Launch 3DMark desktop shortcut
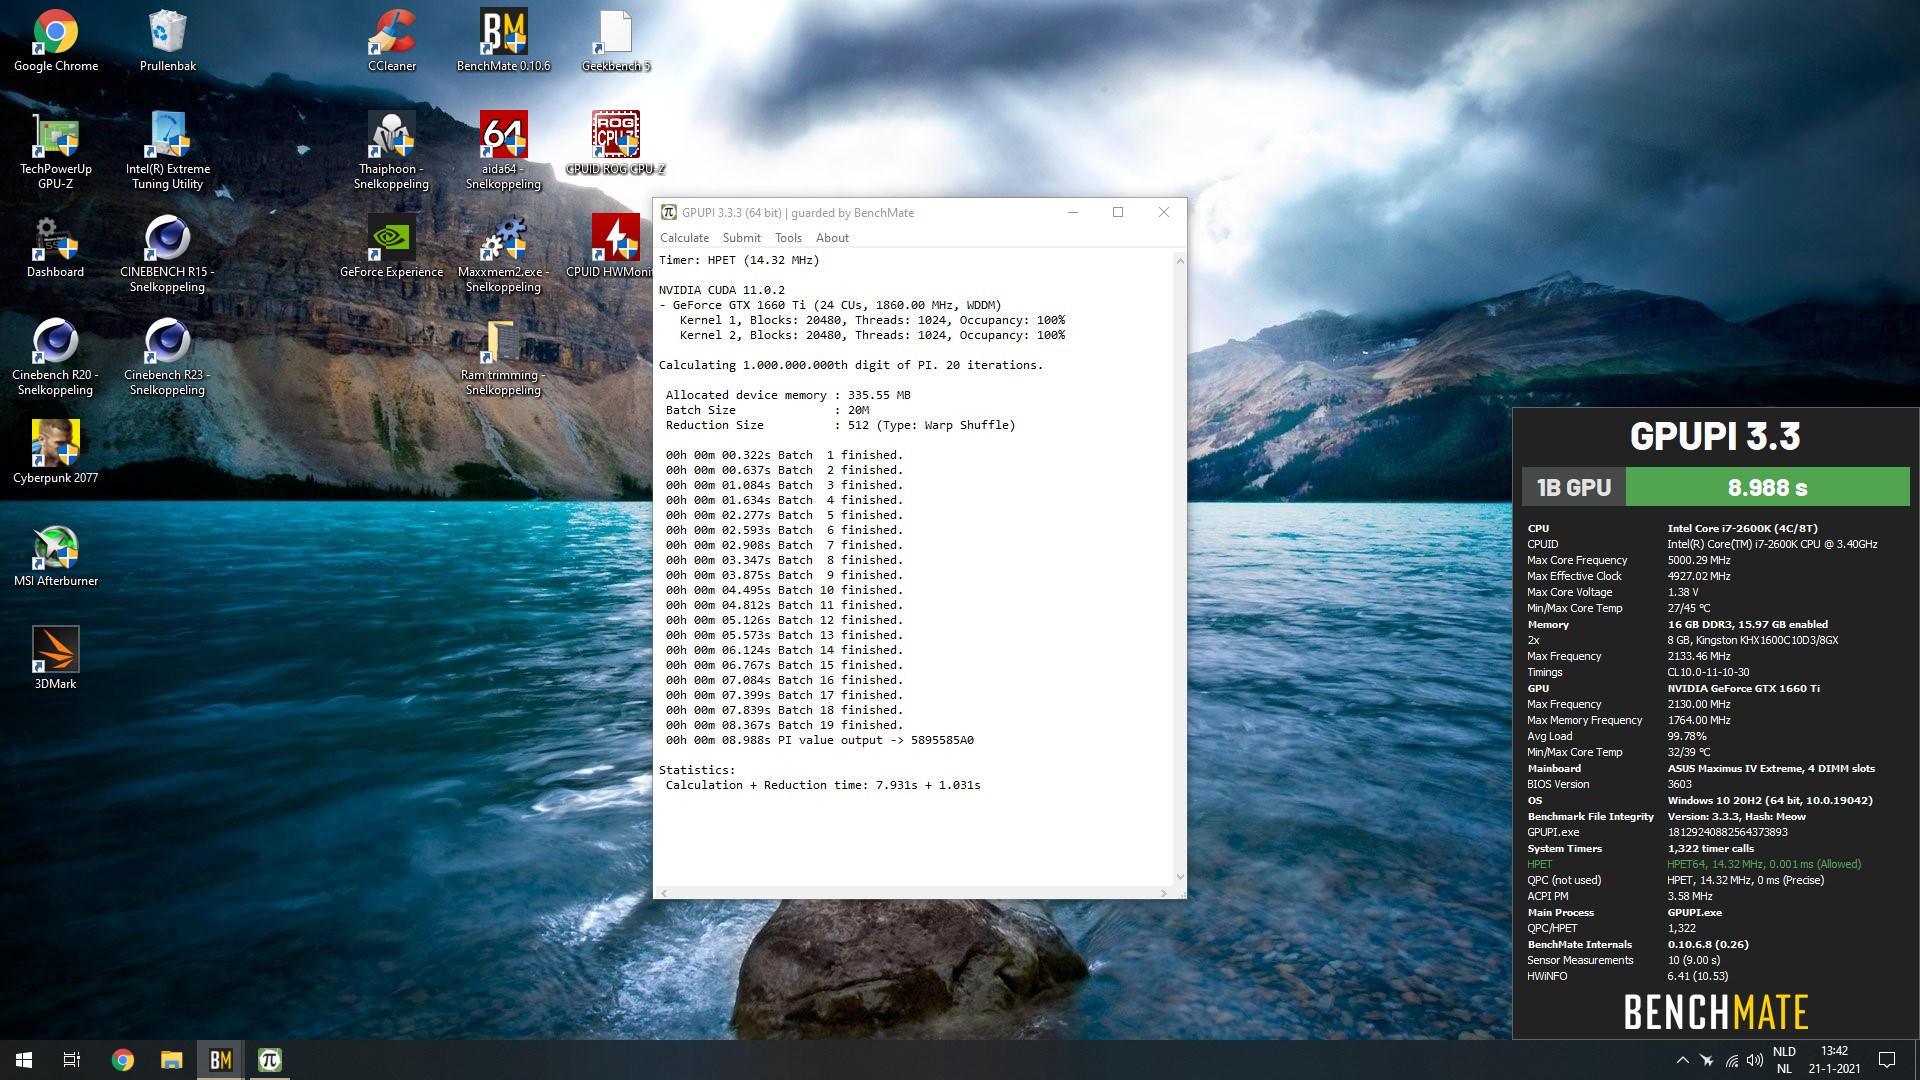 click(56, 659)
